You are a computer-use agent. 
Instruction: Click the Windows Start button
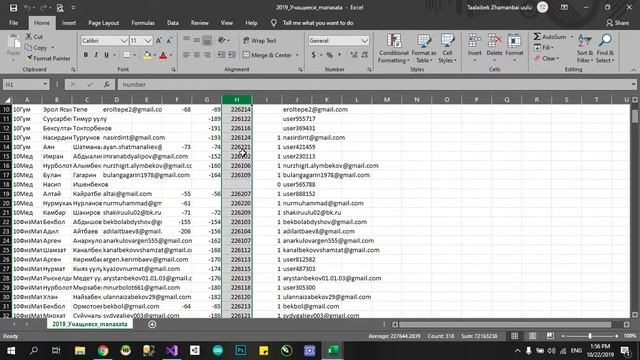(11, 350)
